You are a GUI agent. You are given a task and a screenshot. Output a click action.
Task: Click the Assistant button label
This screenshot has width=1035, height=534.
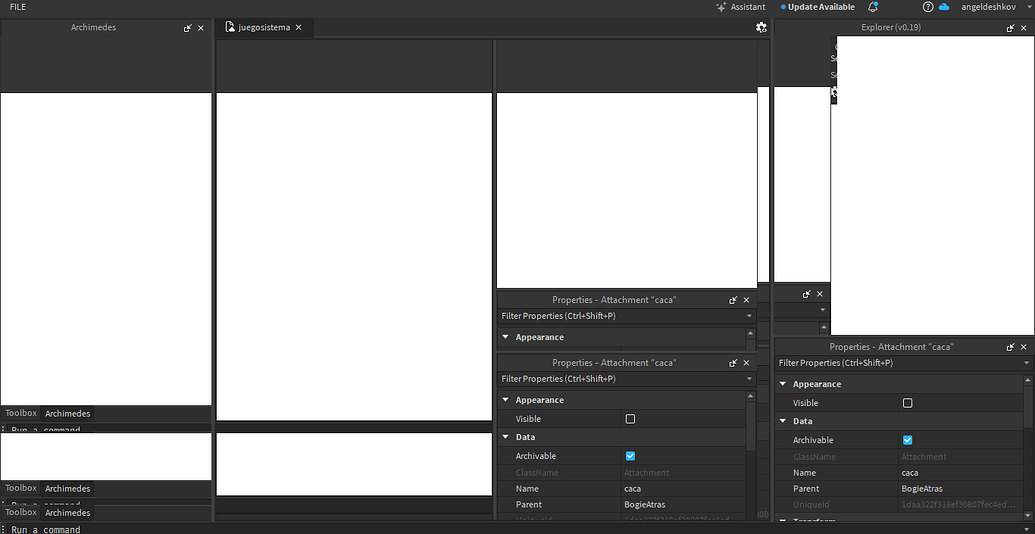click(748, 7)
